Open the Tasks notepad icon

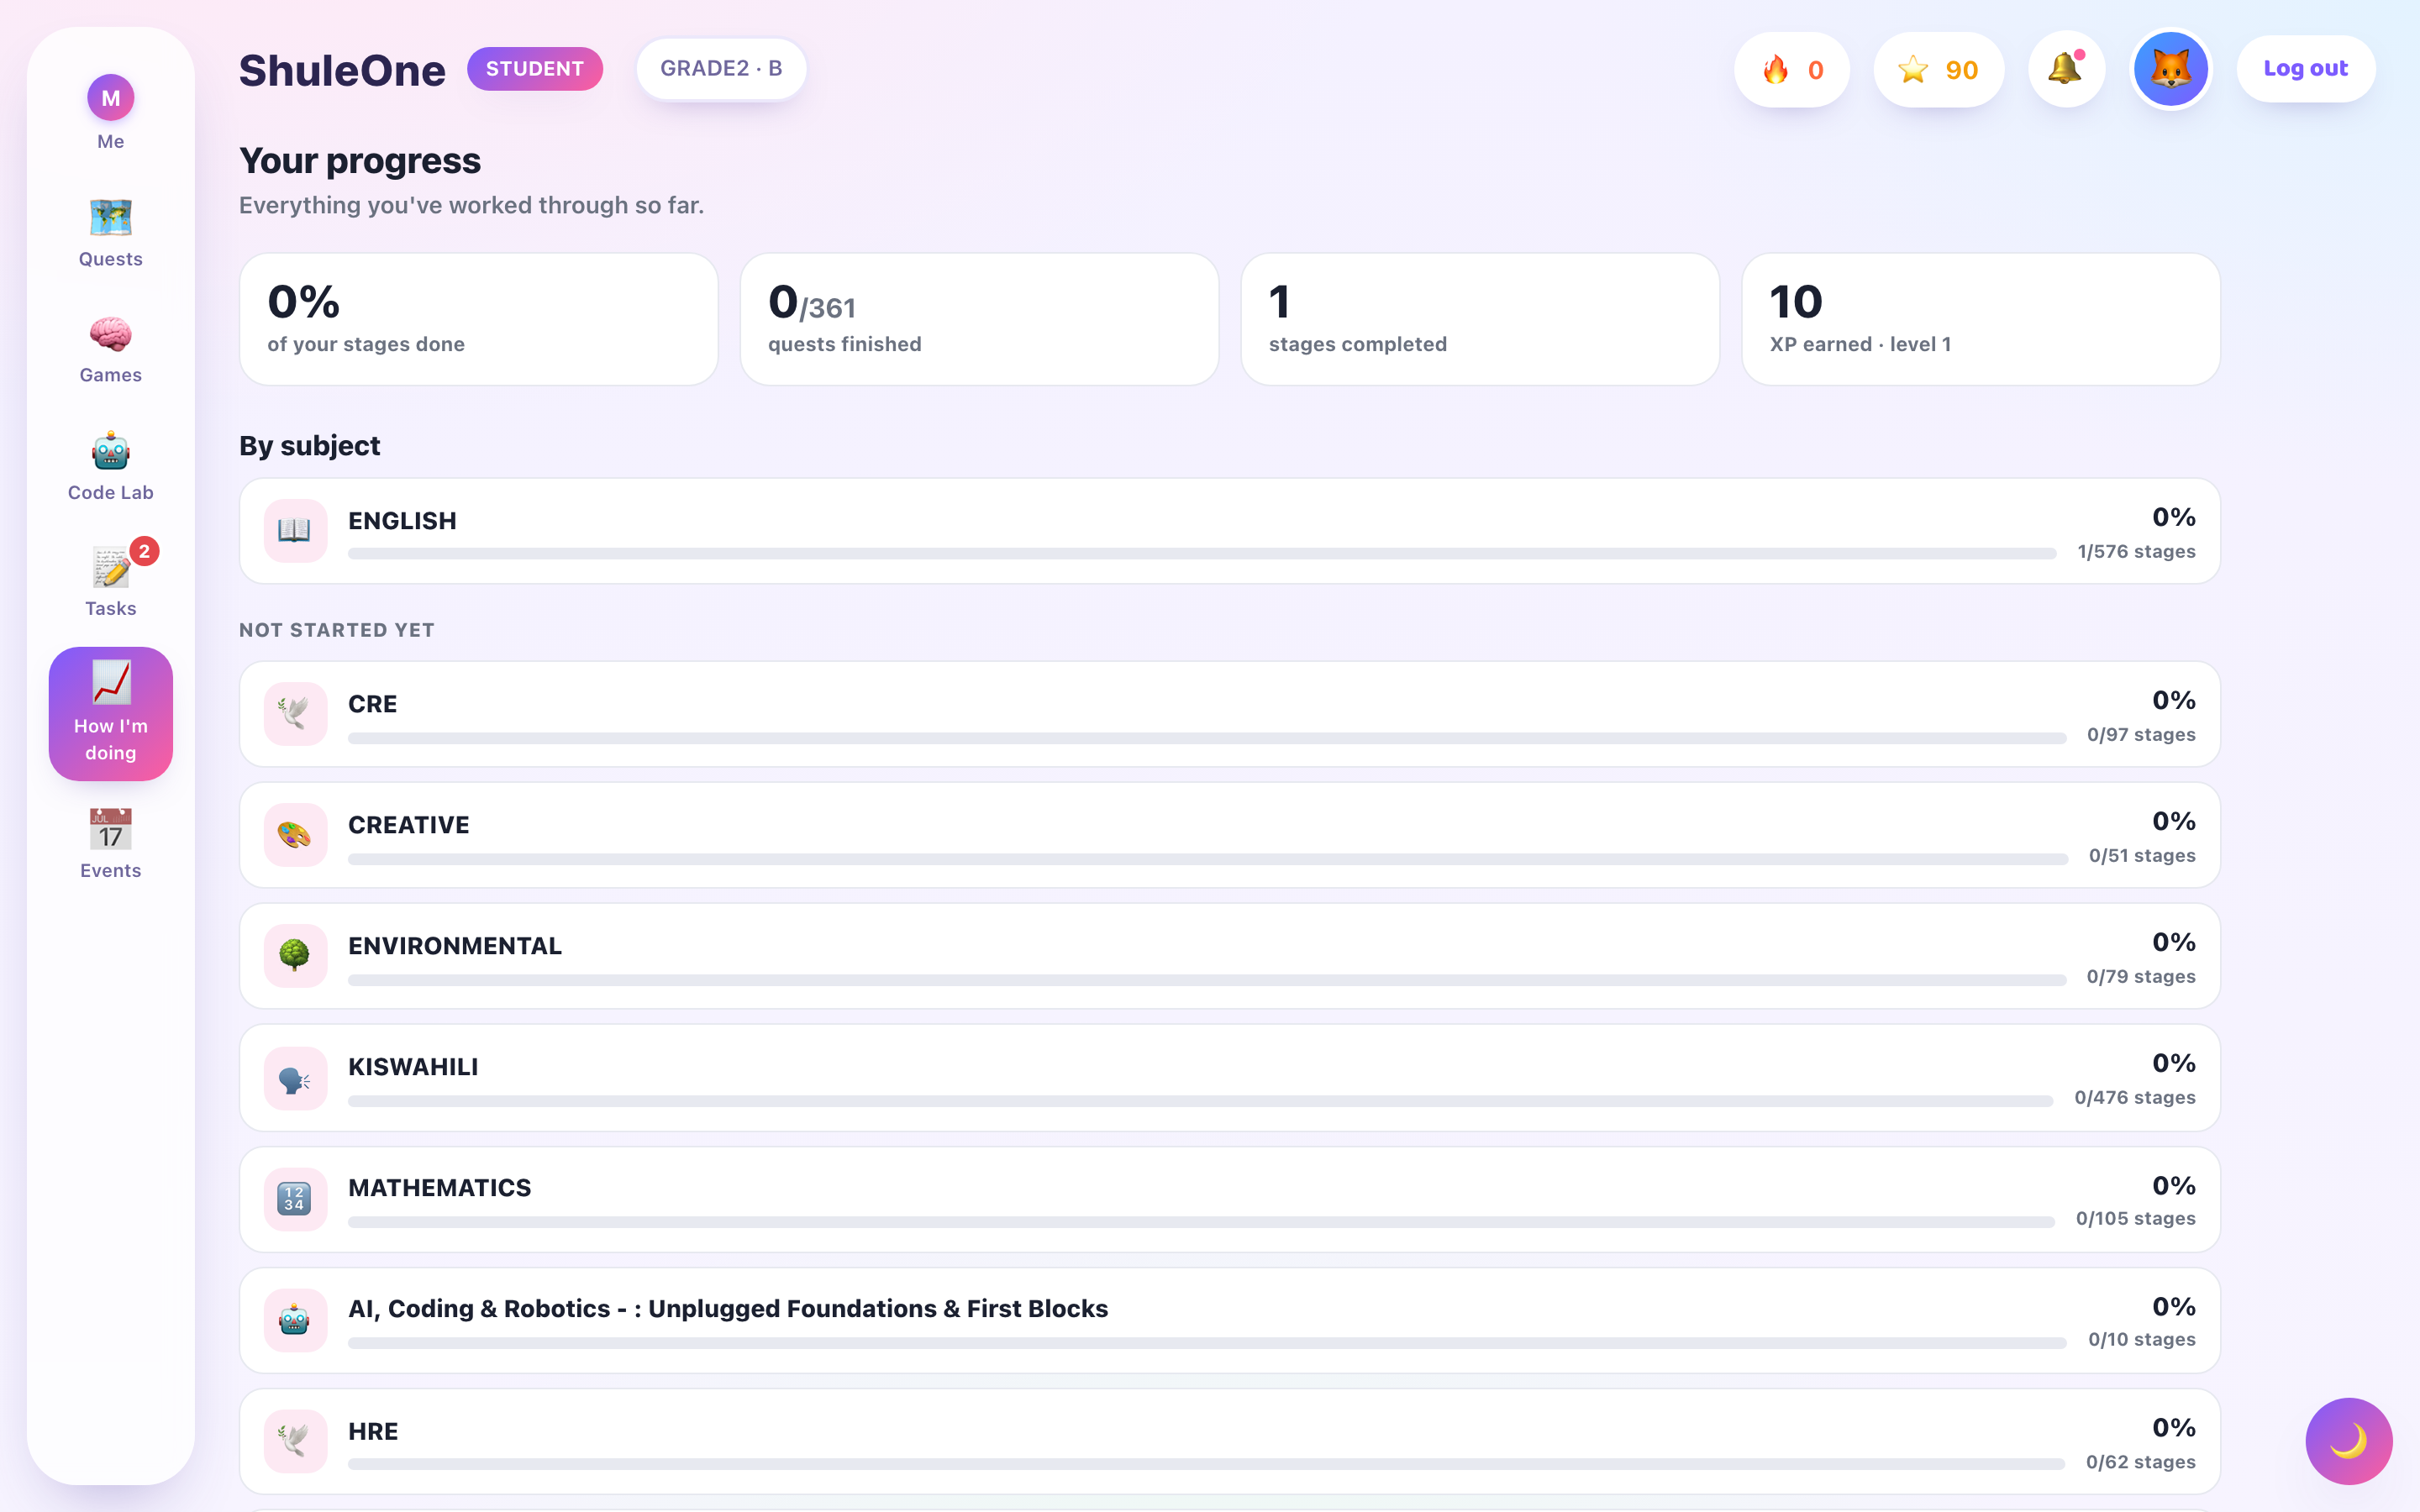point(110,567)
